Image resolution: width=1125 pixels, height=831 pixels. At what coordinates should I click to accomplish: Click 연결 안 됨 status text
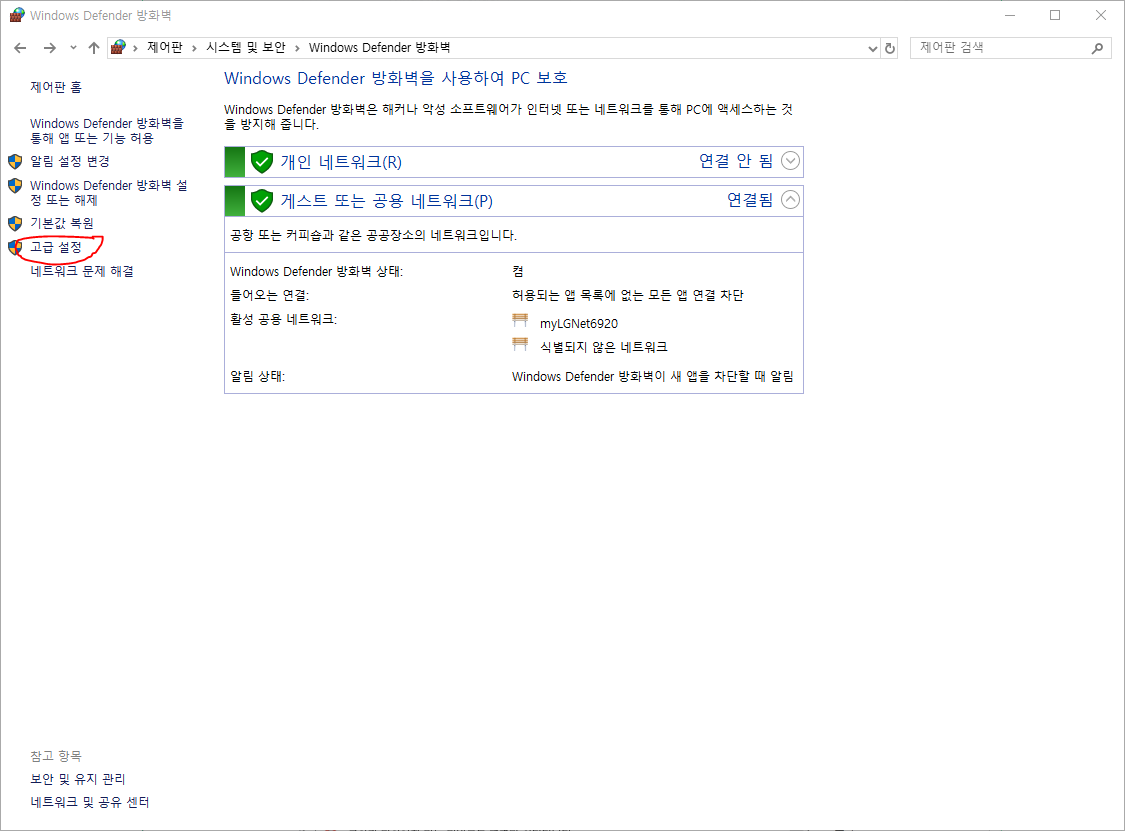[x=736, y=161]
